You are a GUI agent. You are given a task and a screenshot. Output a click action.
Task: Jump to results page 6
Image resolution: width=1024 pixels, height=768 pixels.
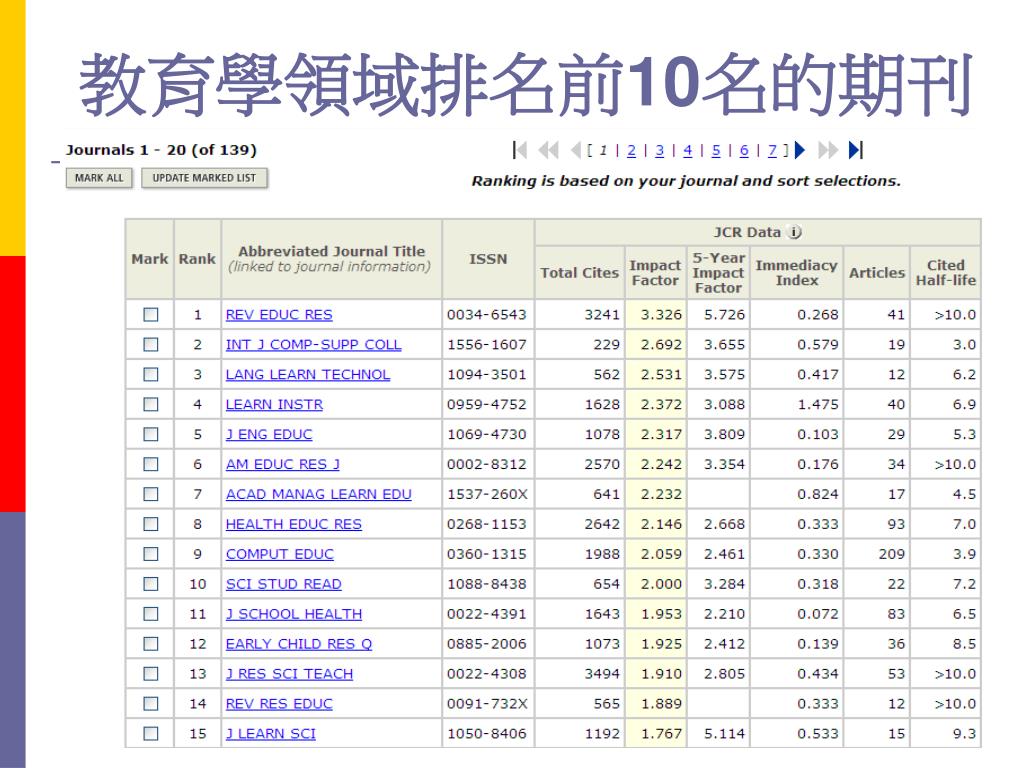point(744,151)
